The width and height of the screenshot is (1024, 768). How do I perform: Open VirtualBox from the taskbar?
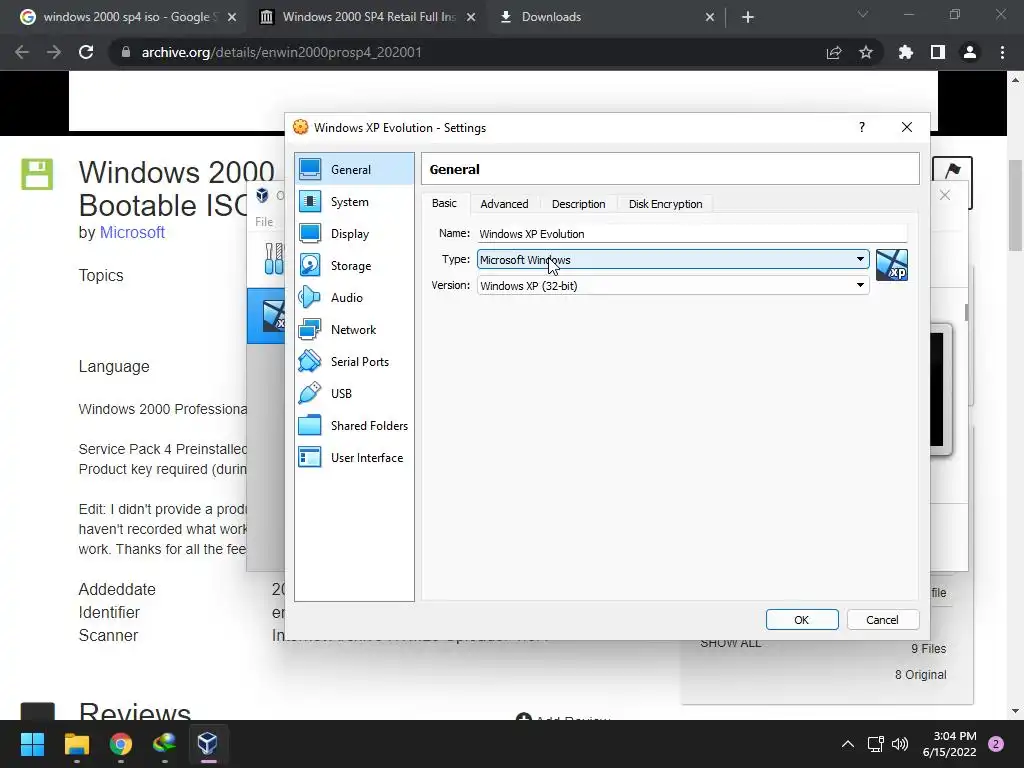(x=208, y=743)
